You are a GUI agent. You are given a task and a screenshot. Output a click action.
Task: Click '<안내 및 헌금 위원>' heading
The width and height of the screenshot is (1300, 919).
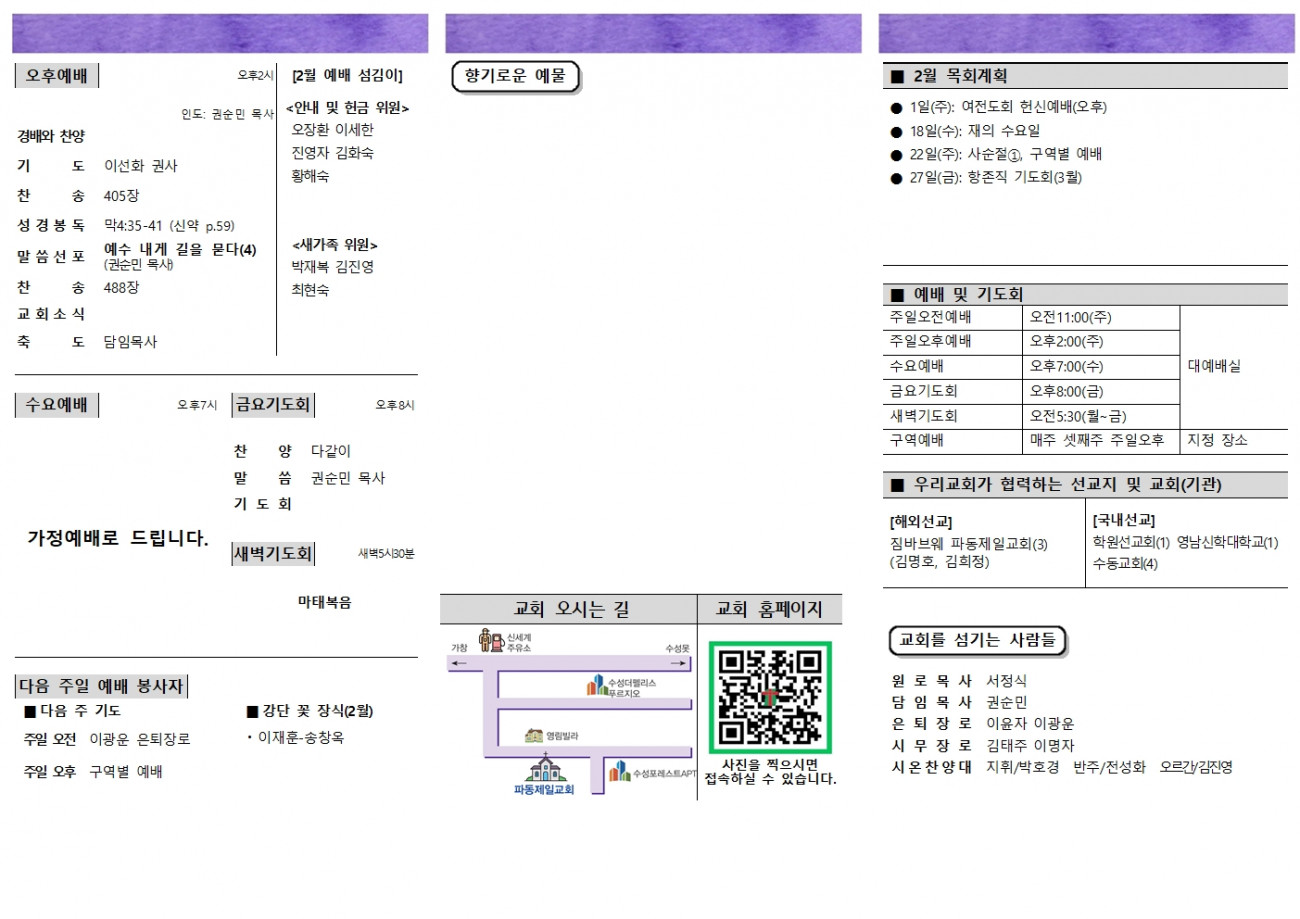click(348, 108)
